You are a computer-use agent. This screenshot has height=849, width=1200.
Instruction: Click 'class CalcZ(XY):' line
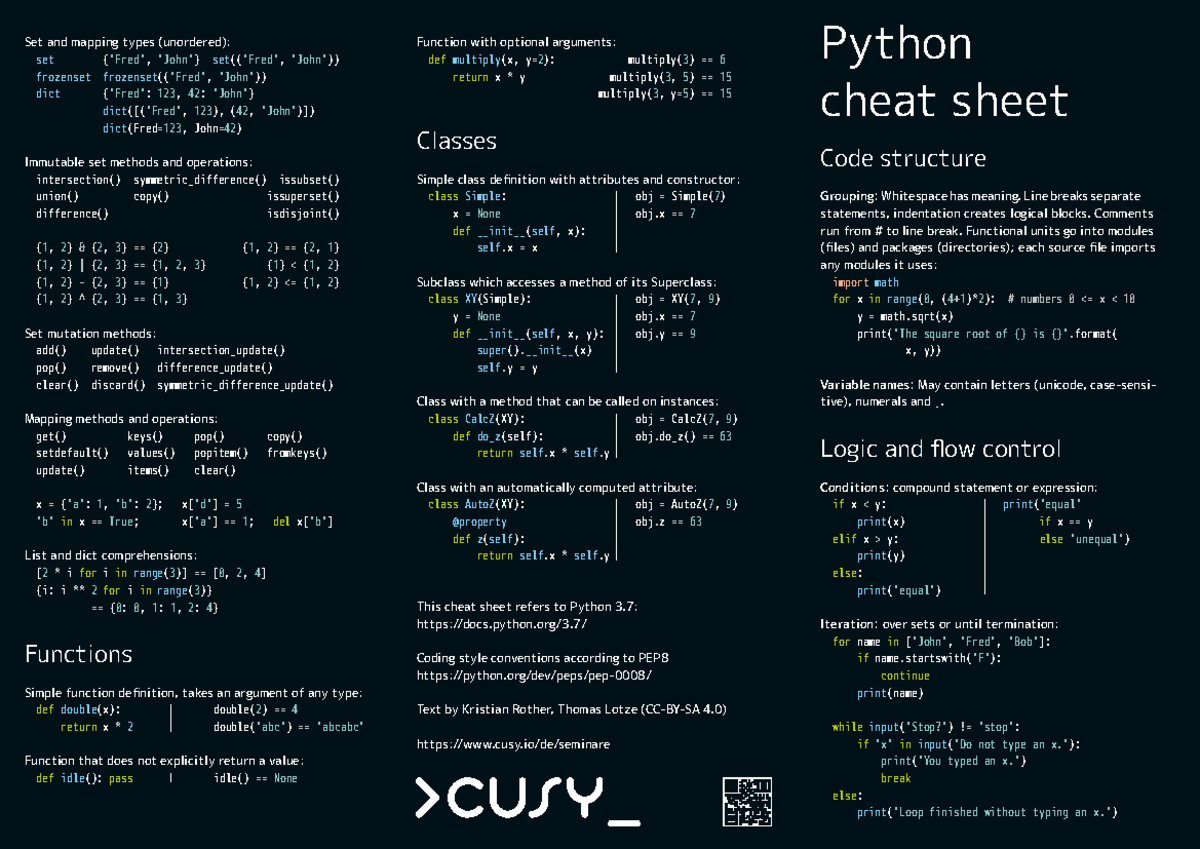pyautogui.click(x=476, y=419)
